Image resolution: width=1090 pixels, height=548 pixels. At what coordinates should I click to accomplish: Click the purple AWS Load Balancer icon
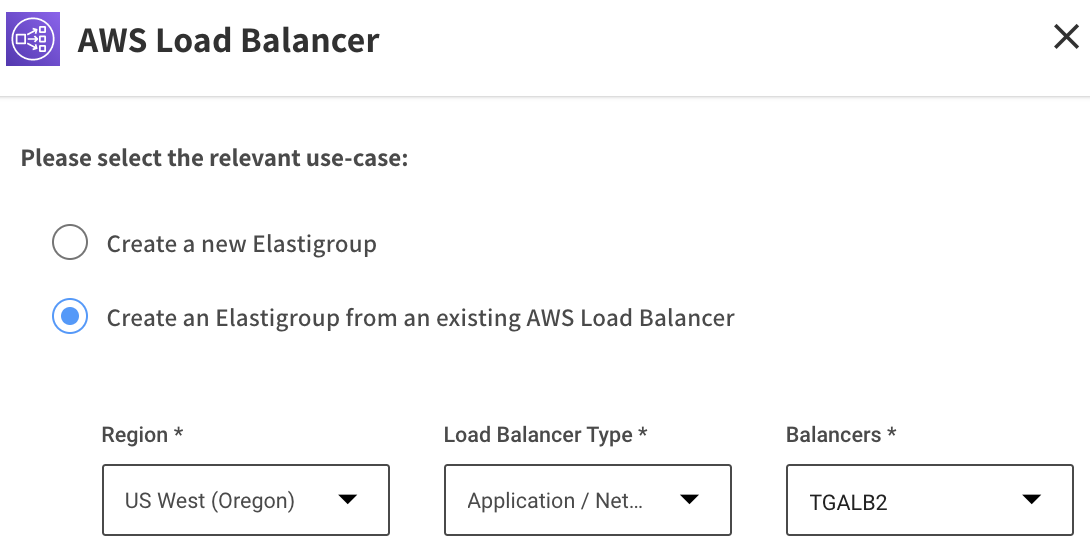pyautogui.click(x=33, y=40)
